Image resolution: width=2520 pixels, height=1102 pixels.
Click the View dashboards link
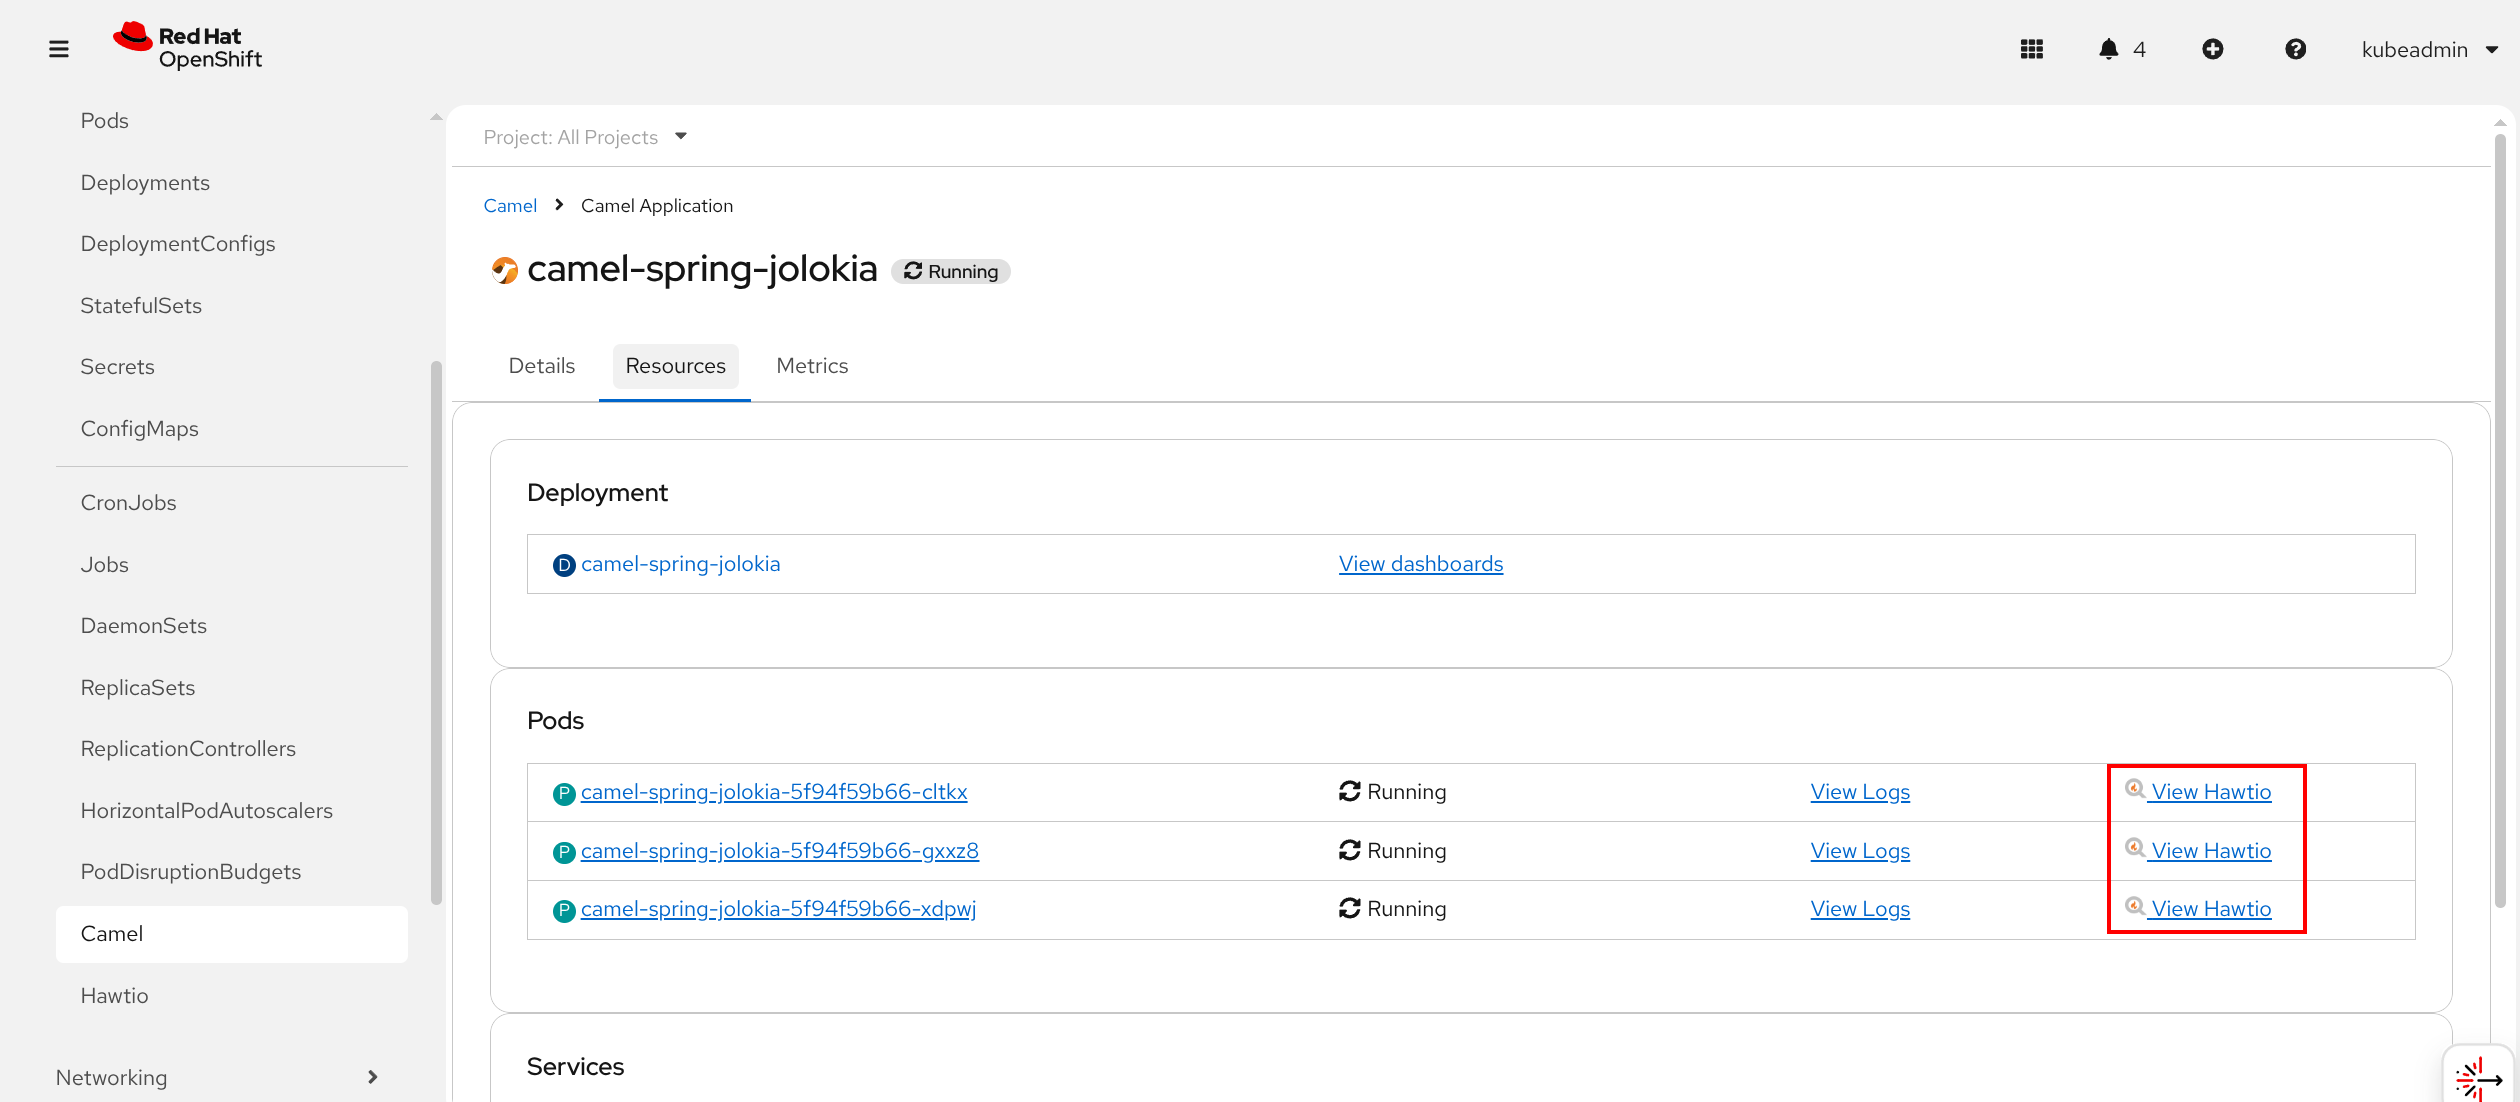pos(1420,564)
